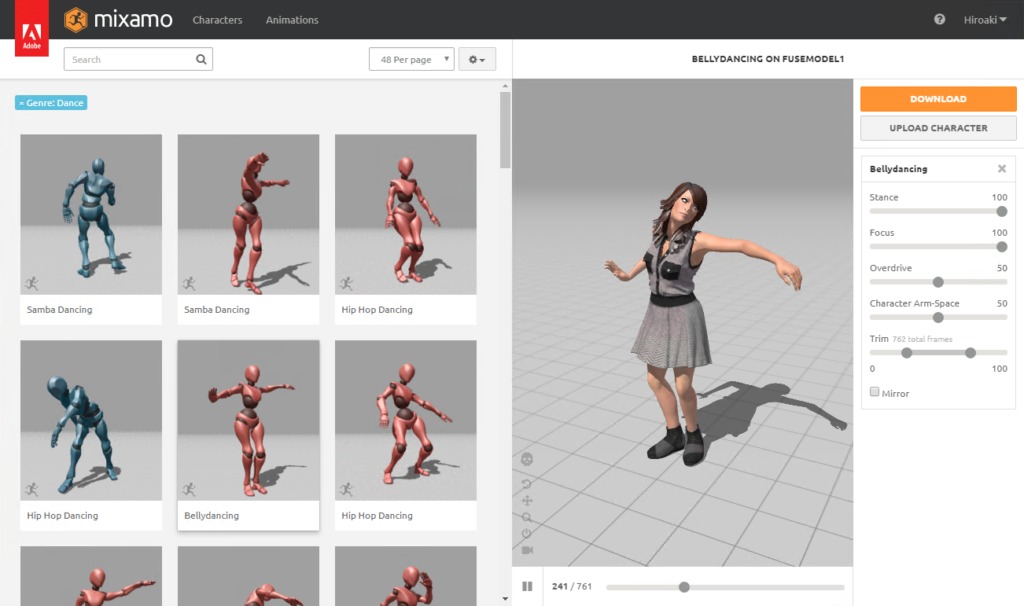The height and width of the screenshot is (606, 1024).
Task: Select the blue Hip Hop Dancing thumbnail
Action: pos(91,420)
